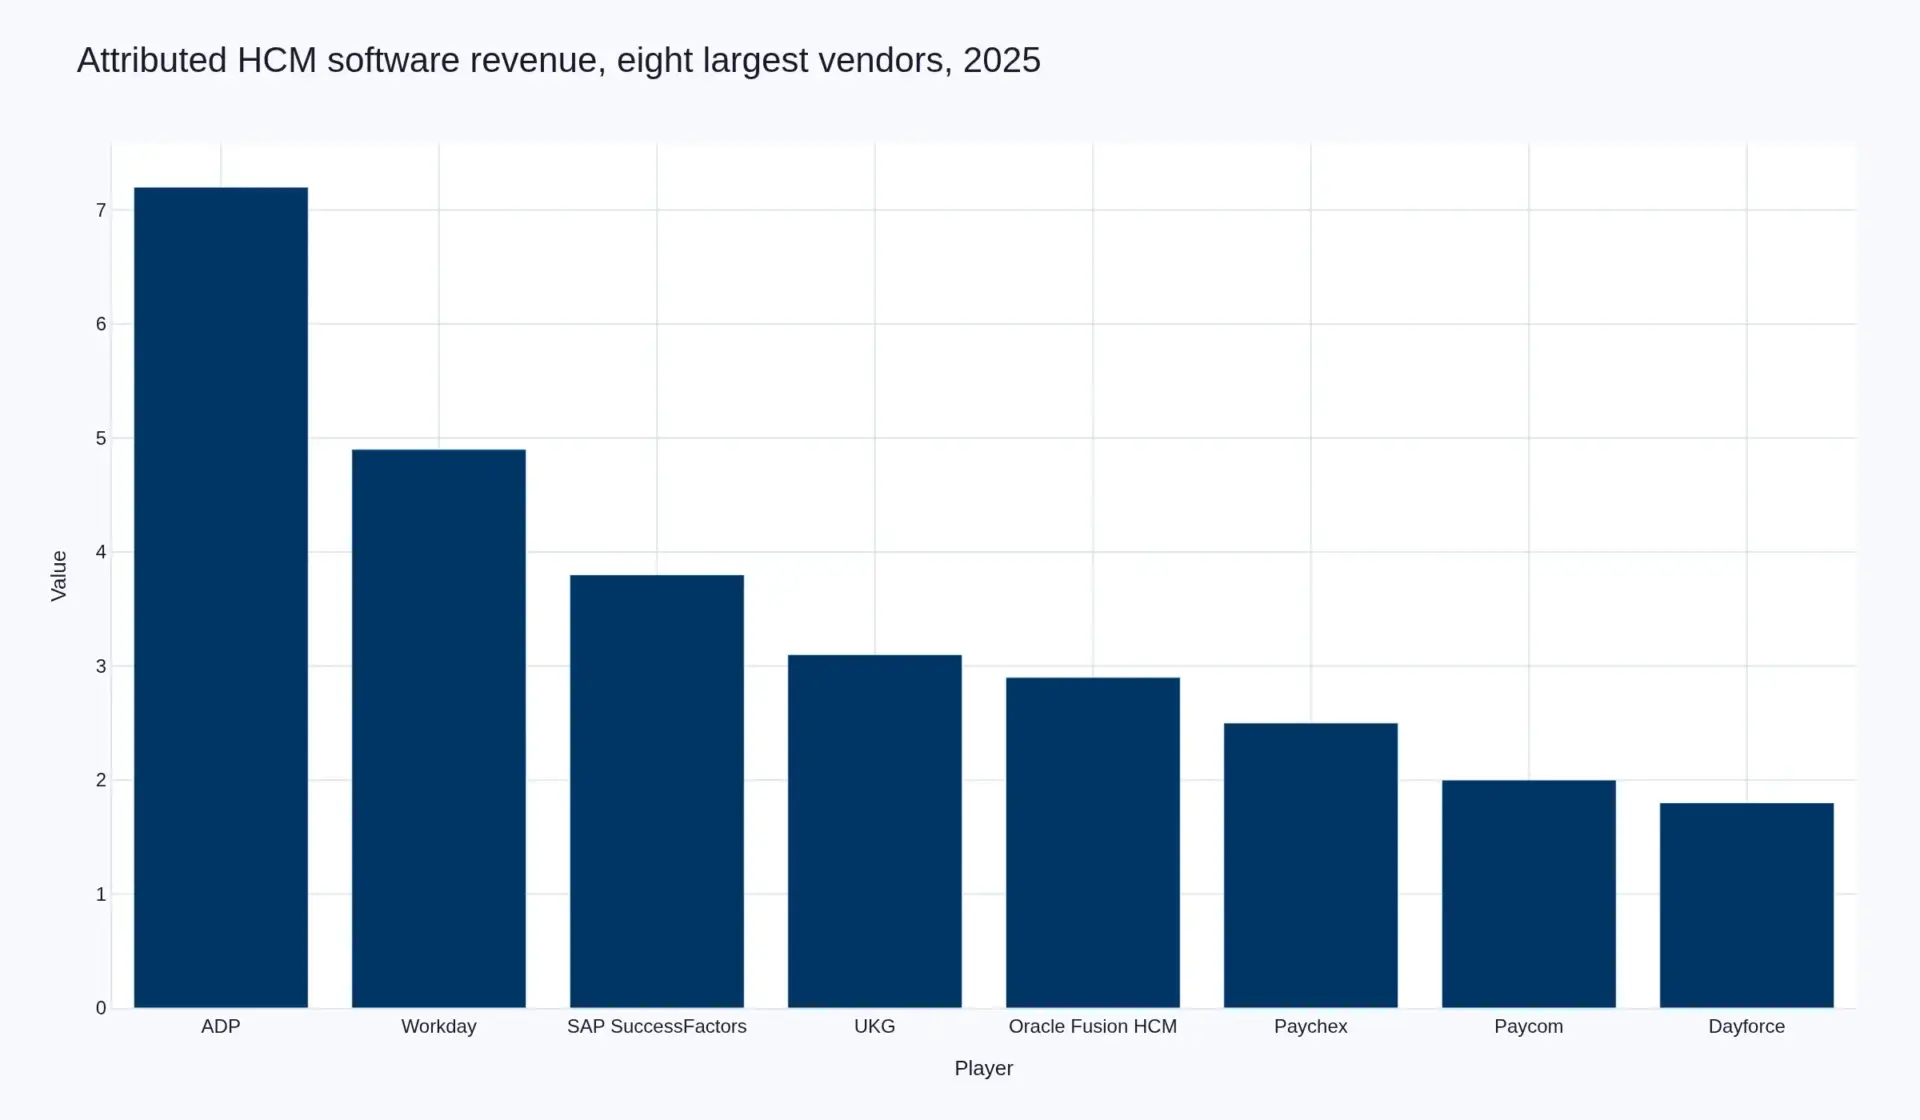Click the 'Player' x-axis title

tap(984, 1068)
